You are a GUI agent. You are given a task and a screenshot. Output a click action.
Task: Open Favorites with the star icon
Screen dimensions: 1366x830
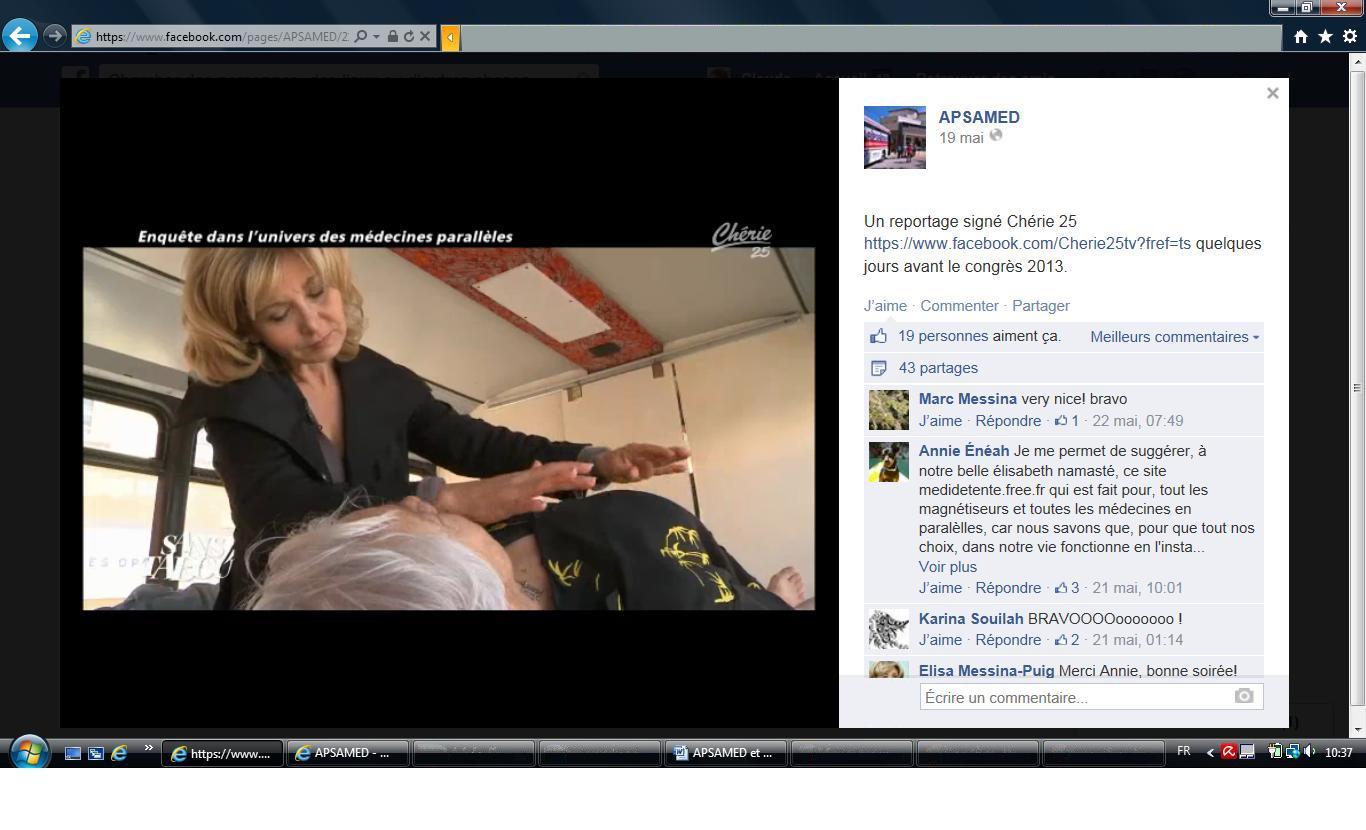point(1325,37)
